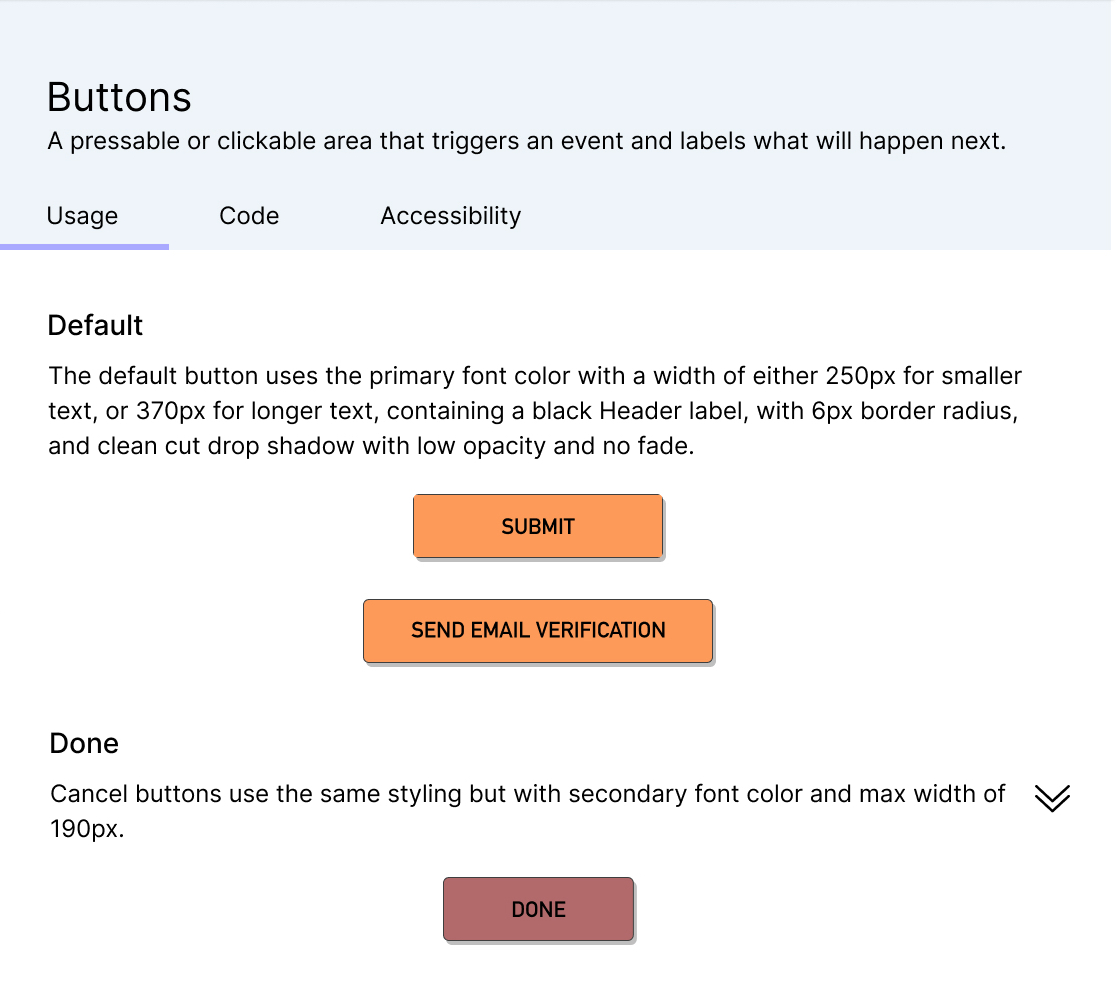This screenshot has width=1118, height=994.
Task: Open the Accessibility tab
Action: [x=450, y=216]
